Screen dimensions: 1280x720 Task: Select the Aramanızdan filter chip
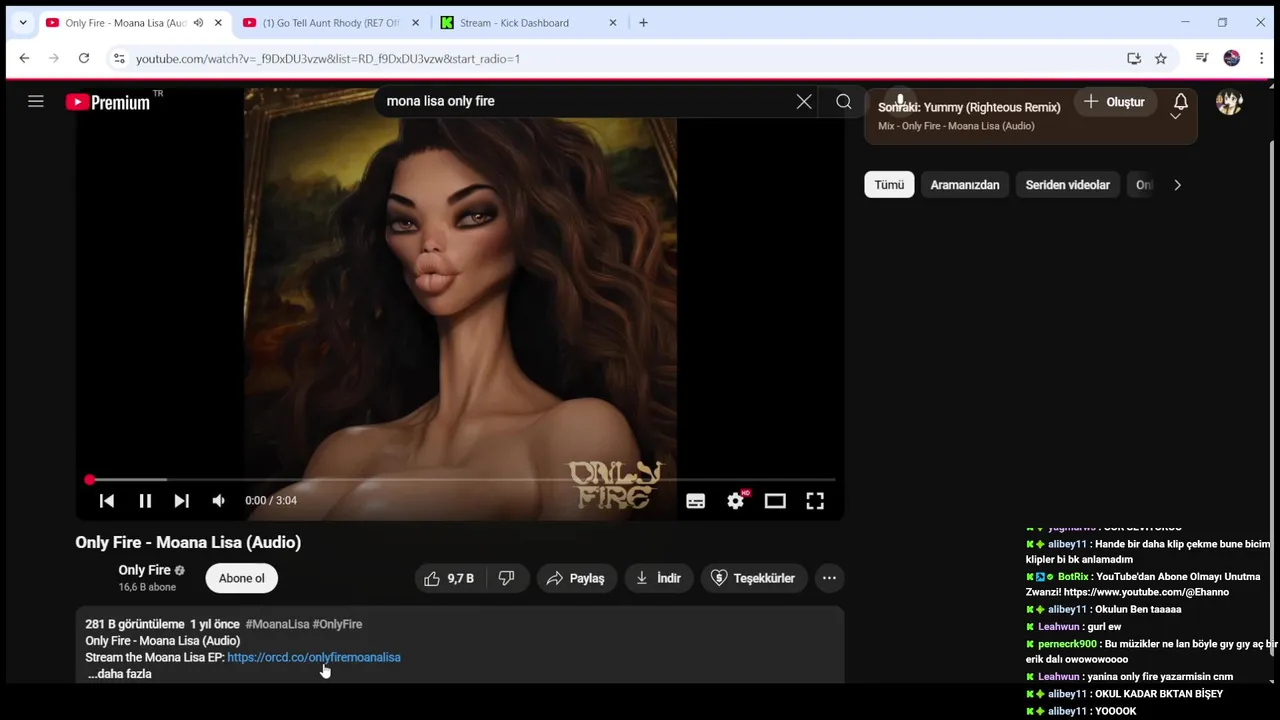(x=965, y=185)
